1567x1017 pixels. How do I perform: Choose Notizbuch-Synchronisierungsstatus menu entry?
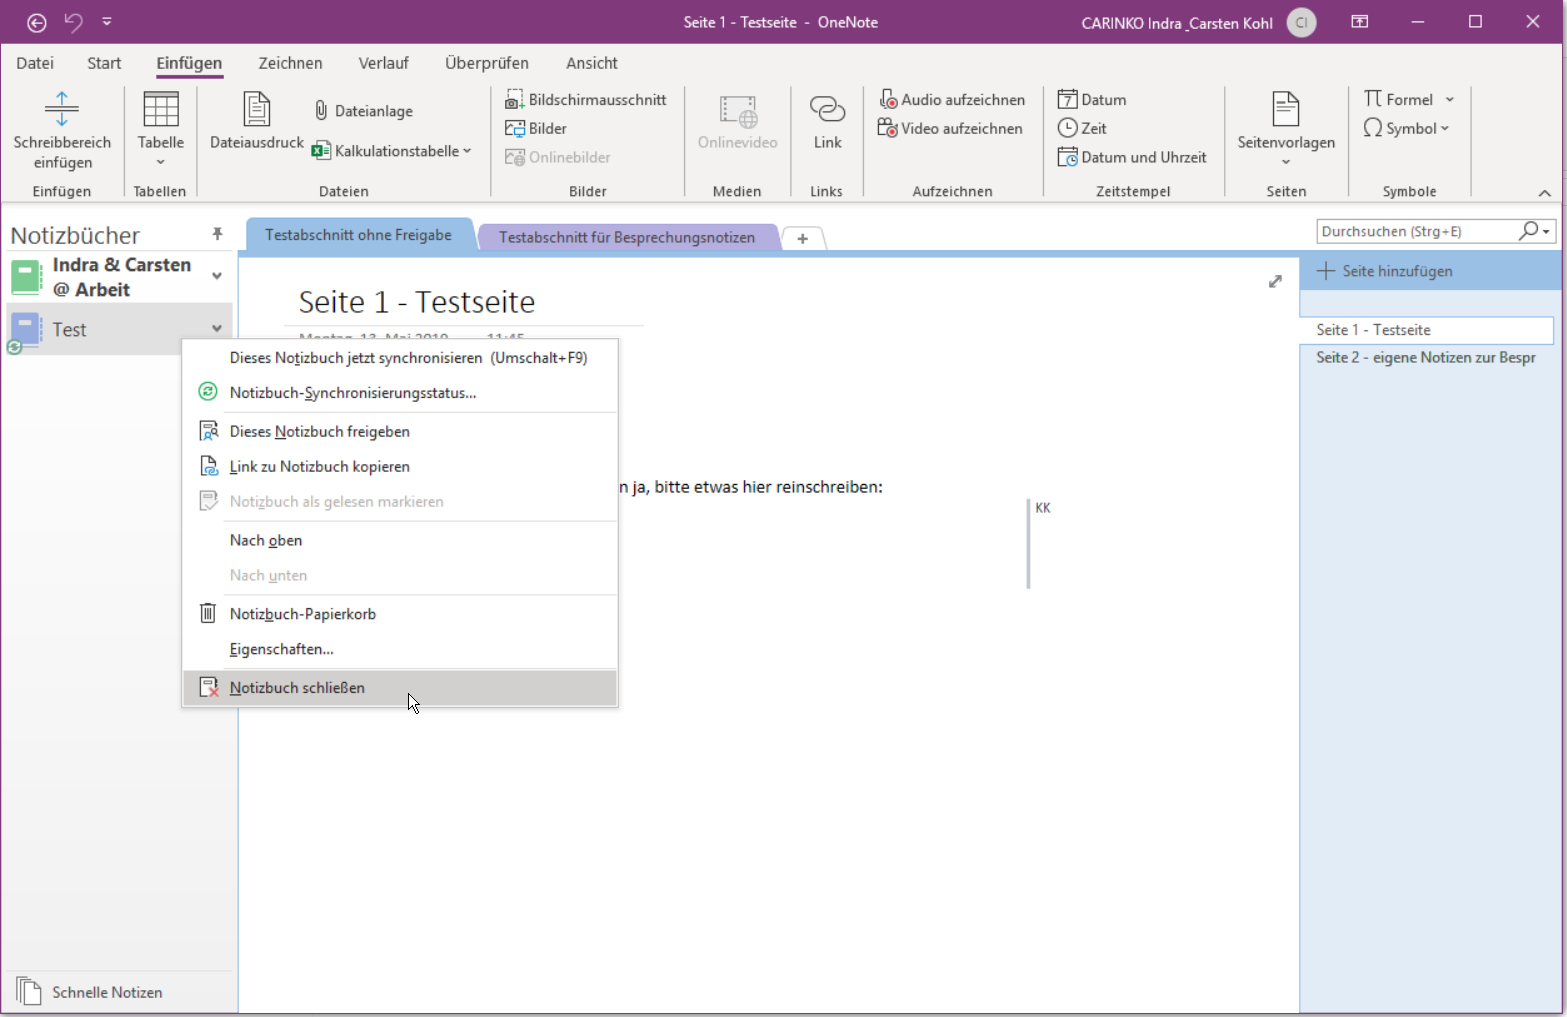pyautogui.click(x=400, y=393)
